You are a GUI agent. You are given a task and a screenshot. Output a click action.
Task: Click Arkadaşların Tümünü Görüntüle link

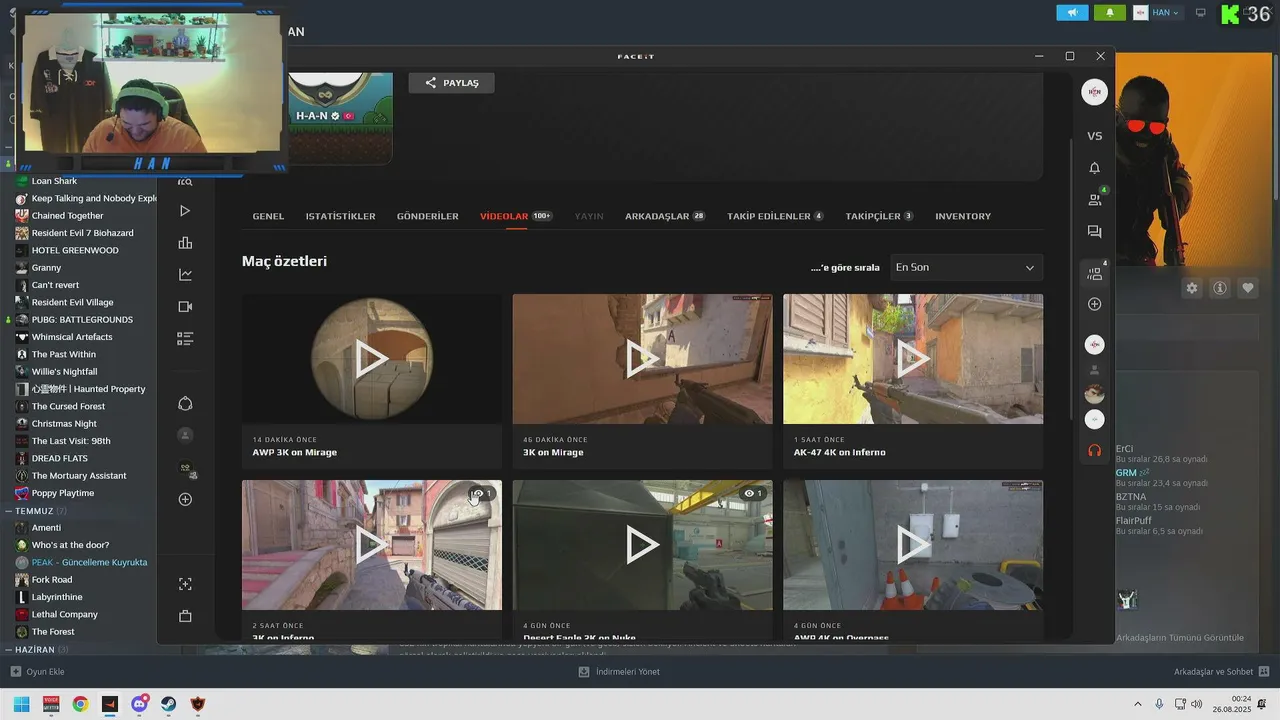1180,638
